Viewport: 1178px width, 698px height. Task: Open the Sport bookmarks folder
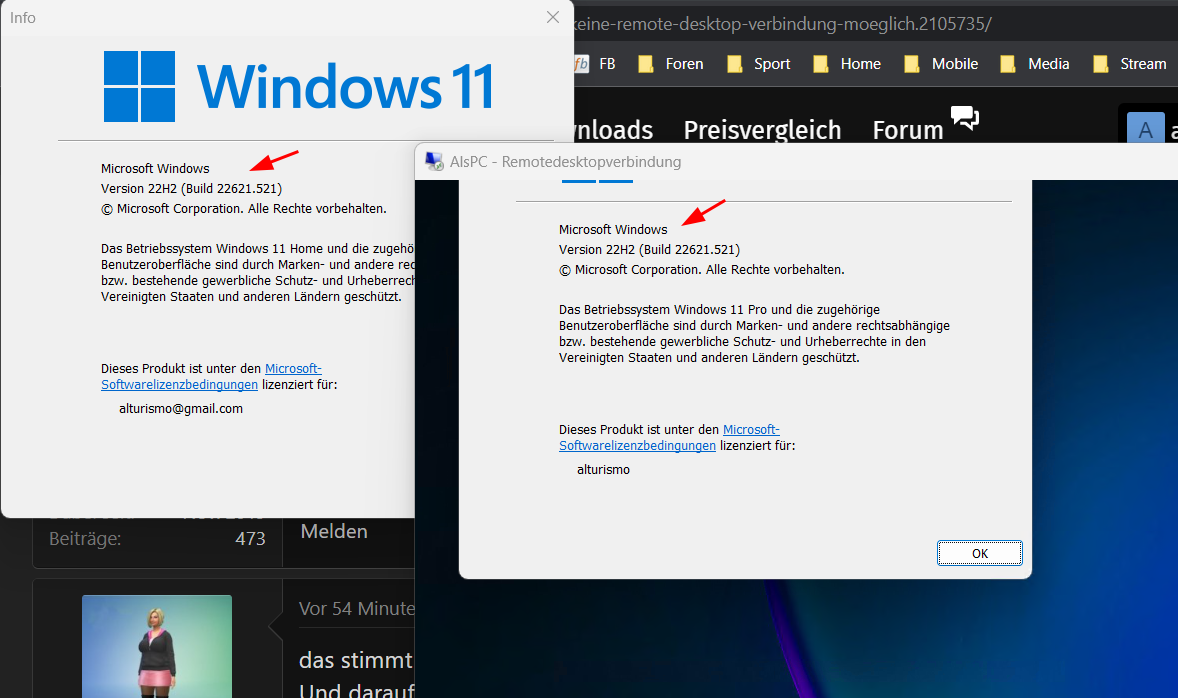pyautogui.click(x=759, y=64)
